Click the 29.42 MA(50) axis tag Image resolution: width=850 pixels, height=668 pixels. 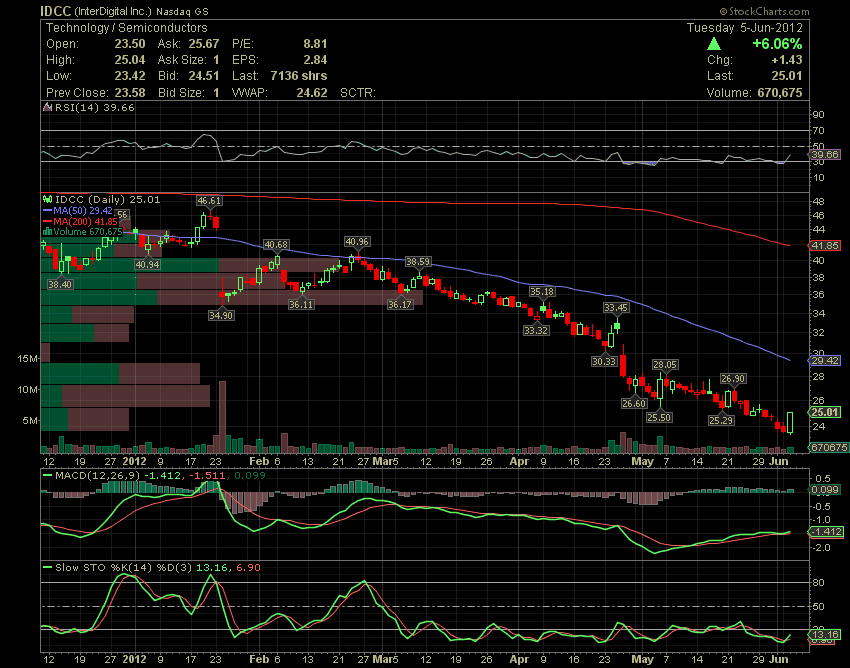825,361
